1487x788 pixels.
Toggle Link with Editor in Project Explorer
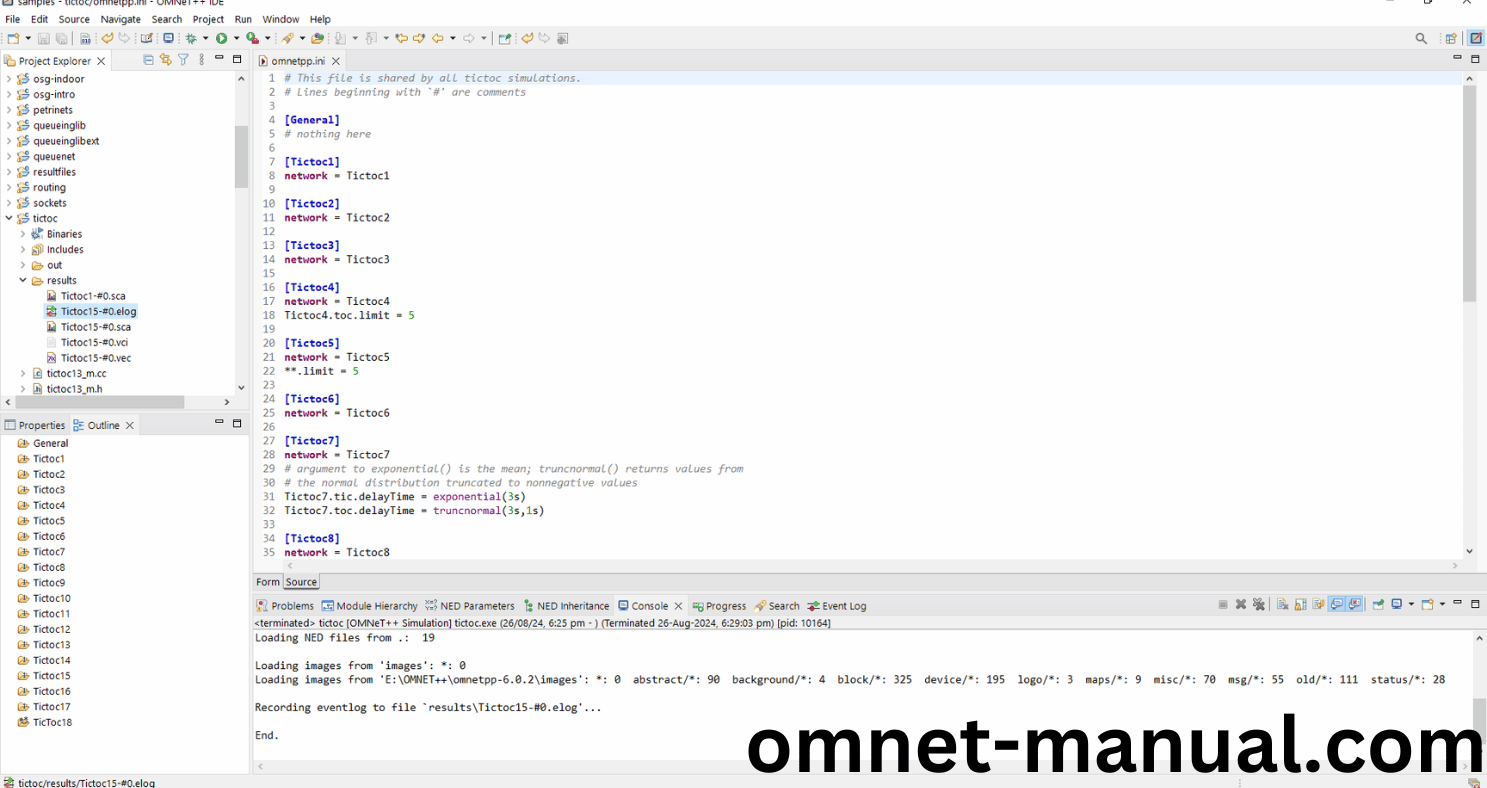pos(166,60)
